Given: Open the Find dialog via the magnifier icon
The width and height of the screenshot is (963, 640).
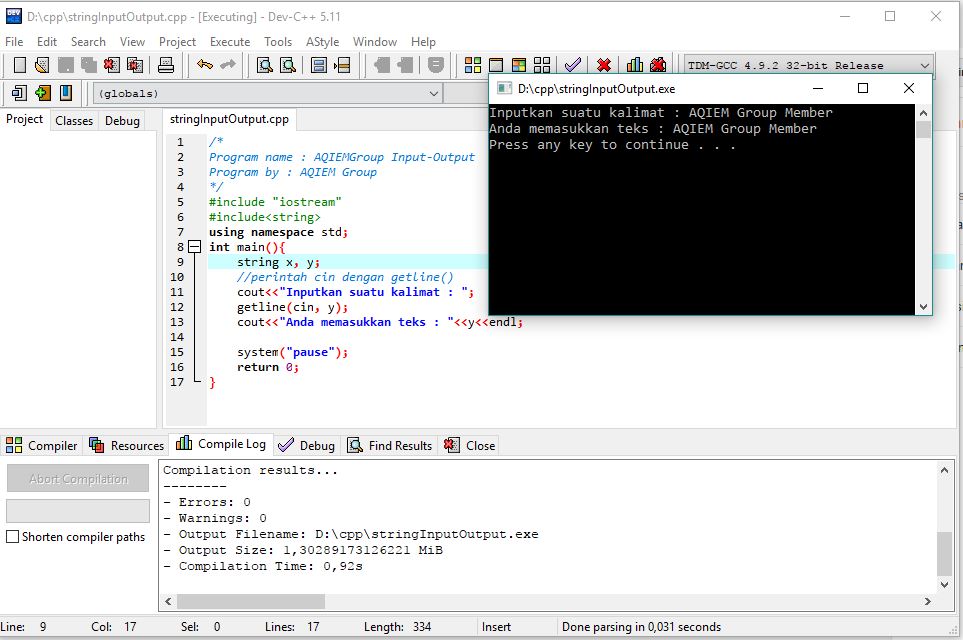Looking at the screenshot, I should click(267, 65).
